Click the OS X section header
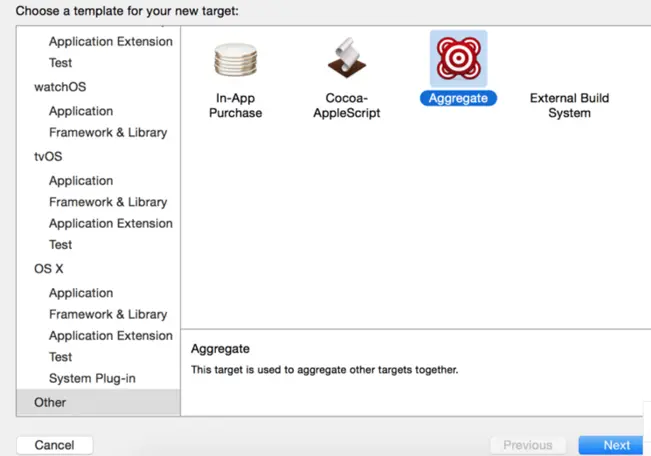651x456 pixels. click(49, 269)
